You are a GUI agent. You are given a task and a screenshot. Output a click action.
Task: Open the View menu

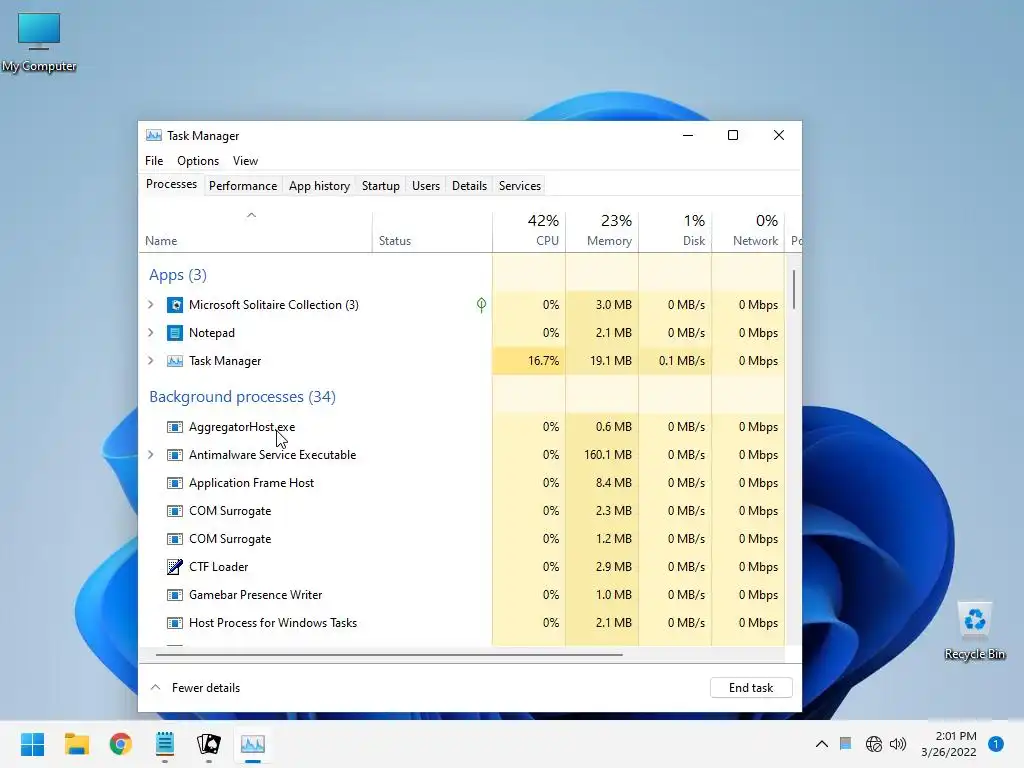pyautogui.click(x=245, y=161)
